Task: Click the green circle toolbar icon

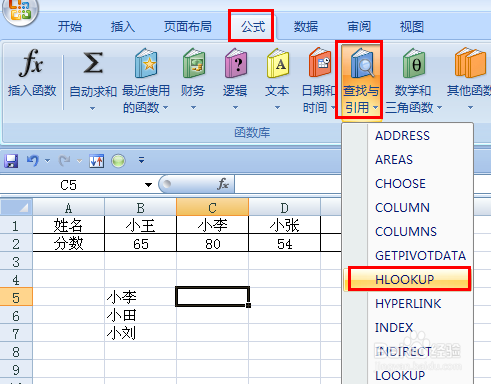Action: [118, 161]
